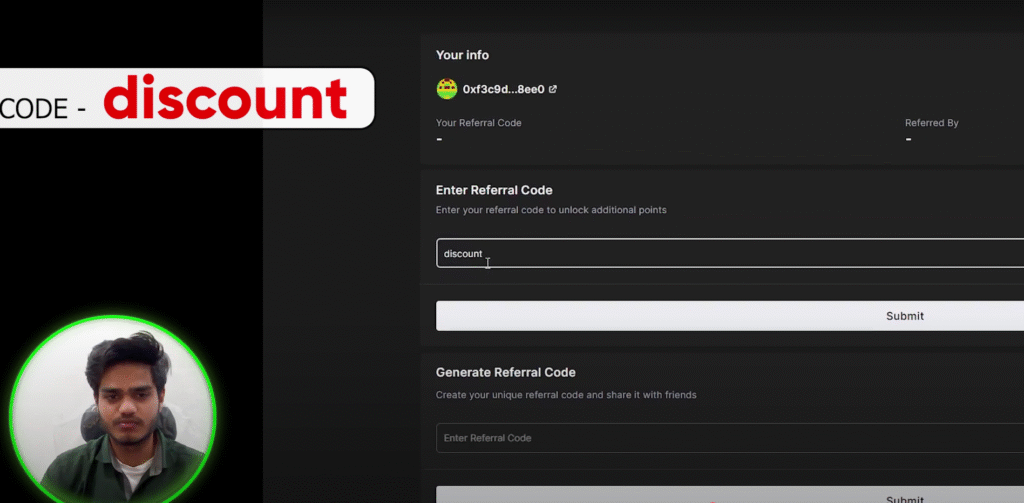The width and height of the screenshot is (1024, 503).
Task: Select the Your Referral Code label
Action: click(x=479, y=123)
